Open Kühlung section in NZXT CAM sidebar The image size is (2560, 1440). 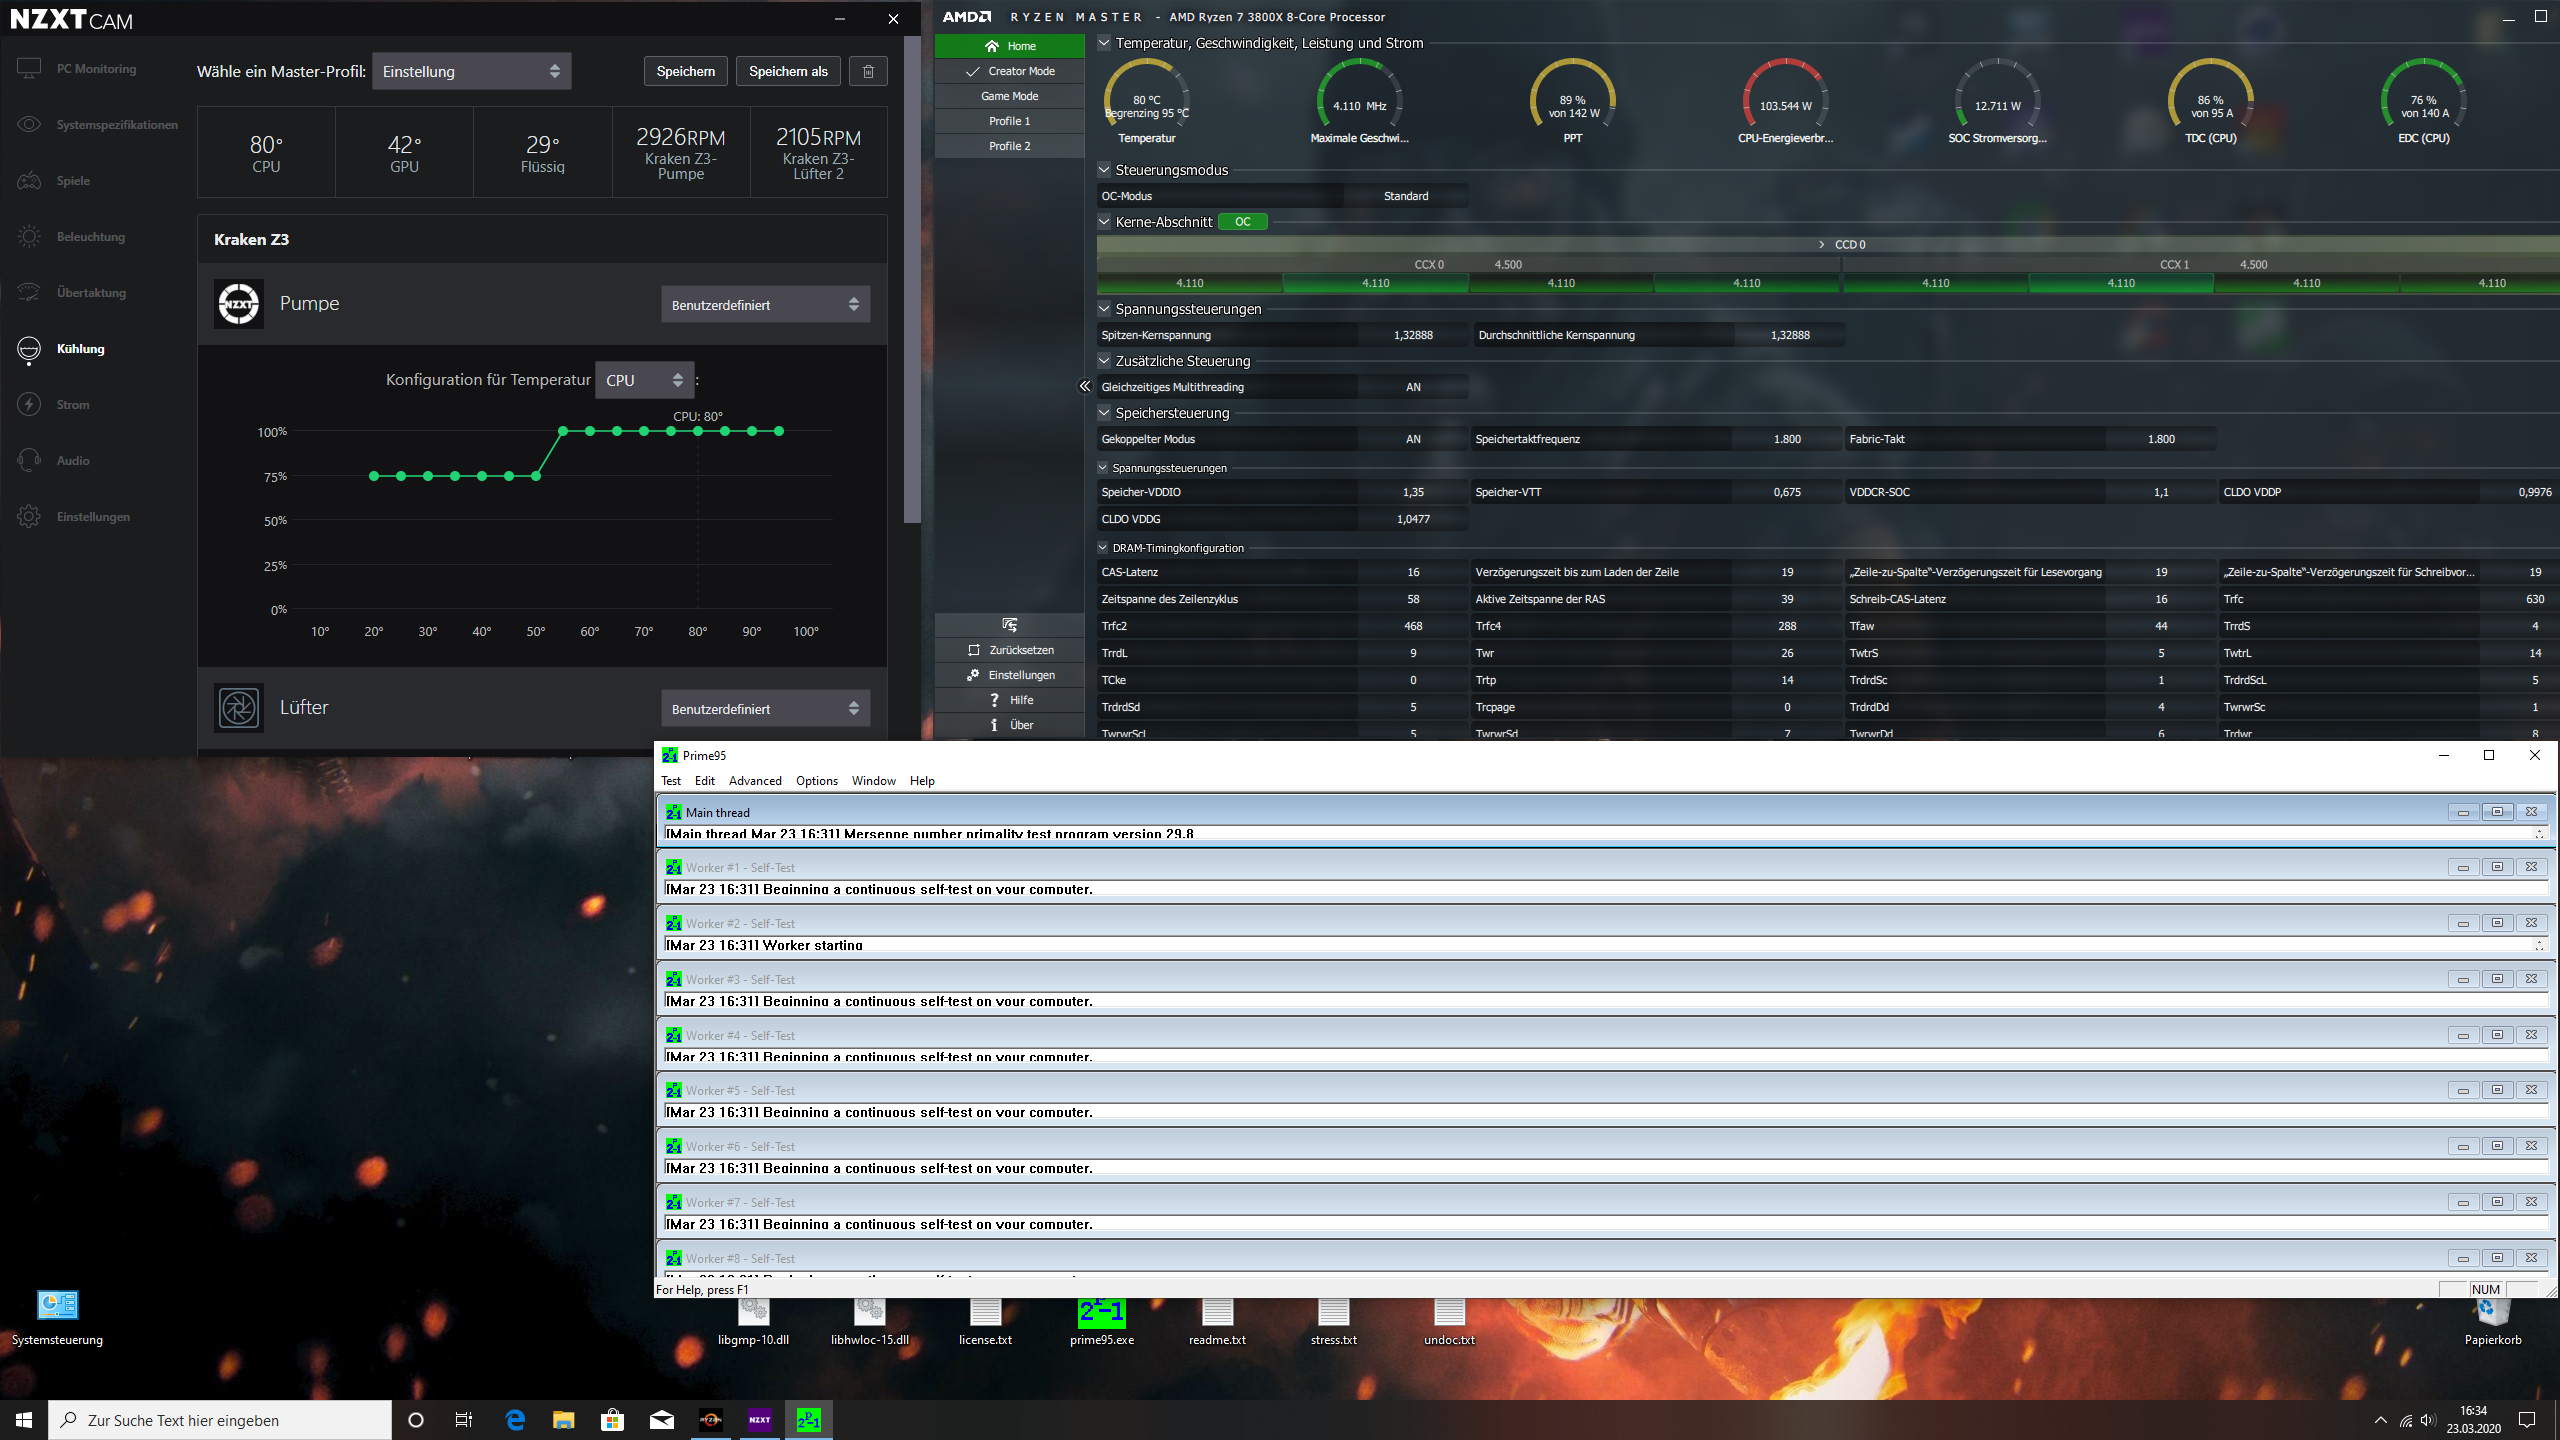click(80, 349)
